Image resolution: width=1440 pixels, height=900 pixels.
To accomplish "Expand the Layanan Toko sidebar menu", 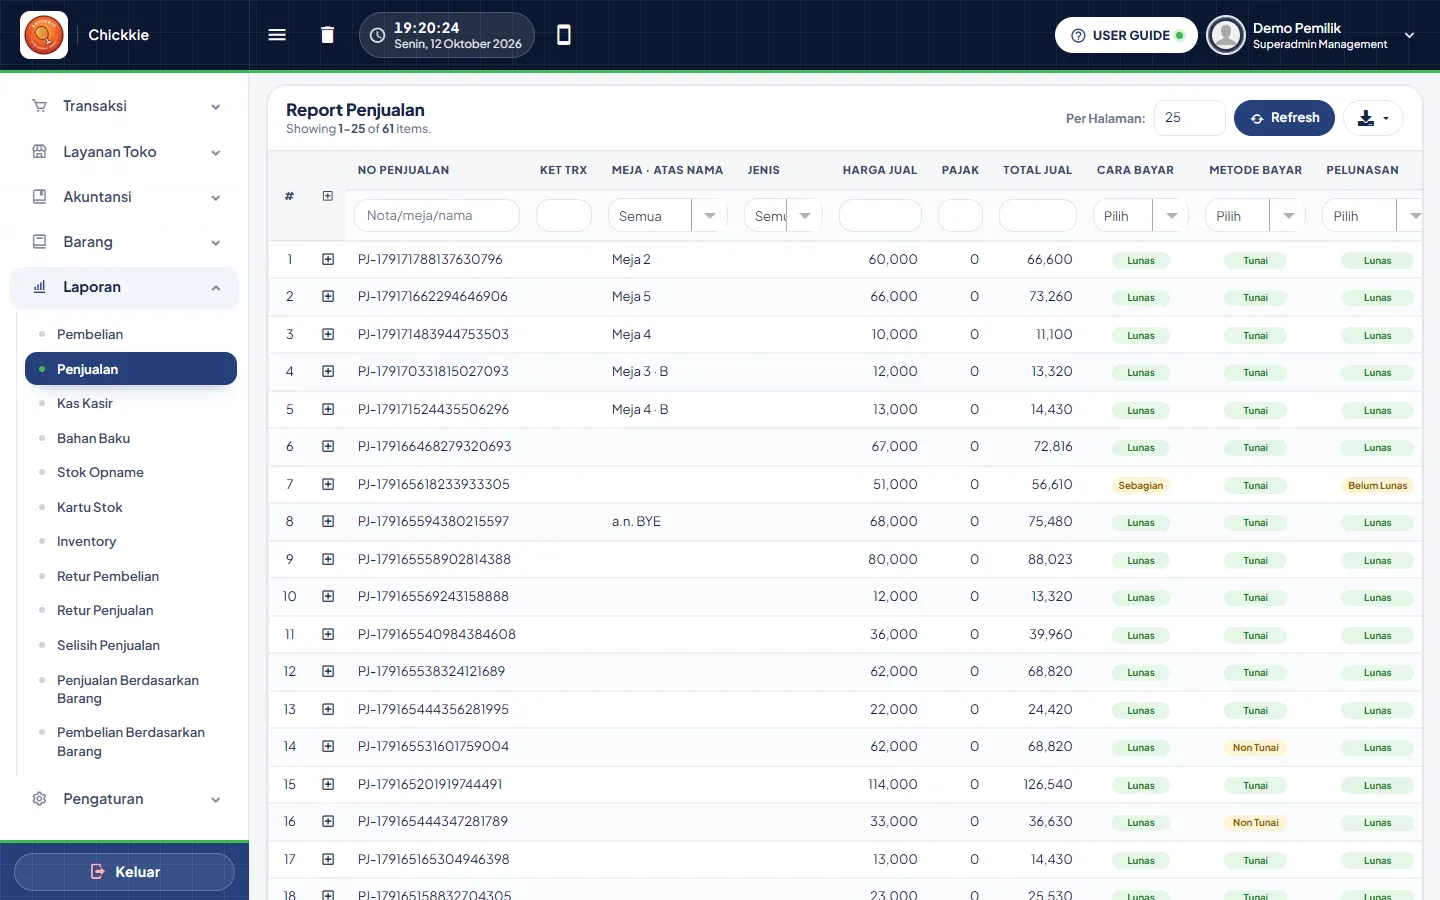I will [125, 152].
